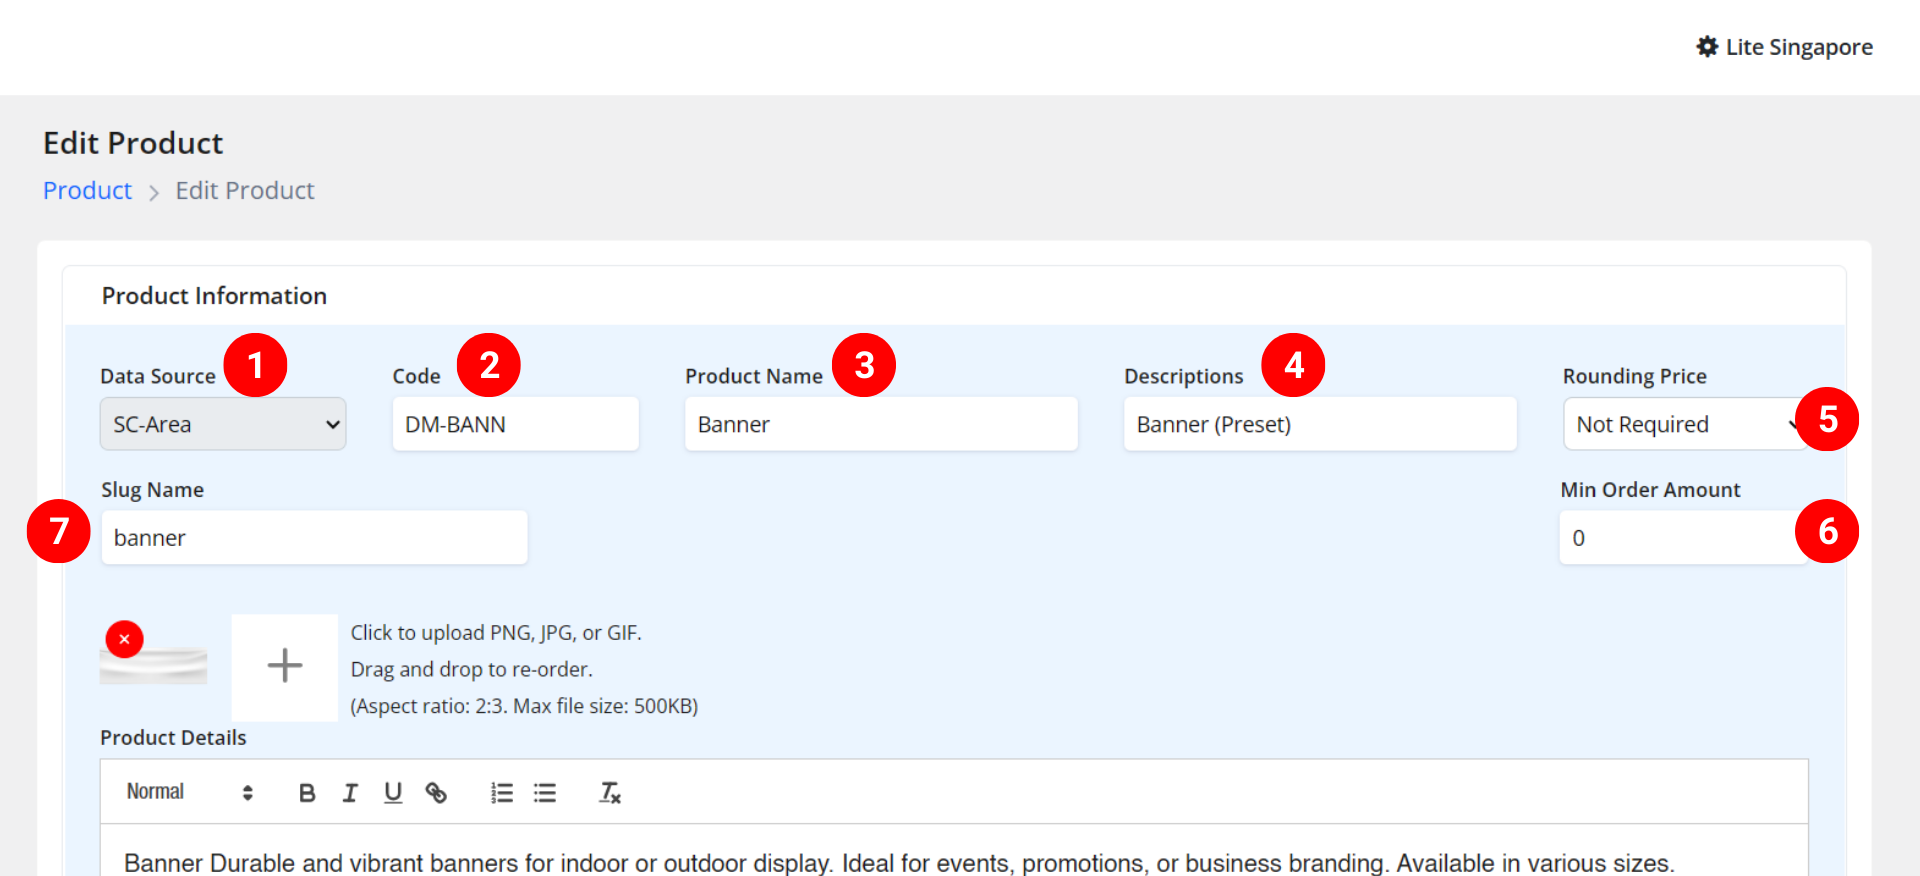The height and width of the screenshot is (876, 1920).
Task: Focus the Product Name field
Action: (880, 424)
